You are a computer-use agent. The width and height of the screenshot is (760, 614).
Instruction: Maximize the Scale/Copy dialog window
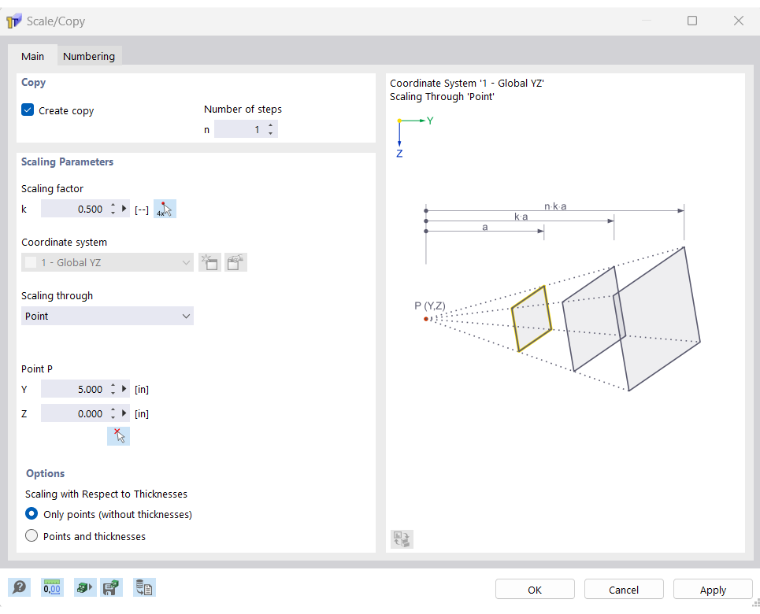coord(692,21)
